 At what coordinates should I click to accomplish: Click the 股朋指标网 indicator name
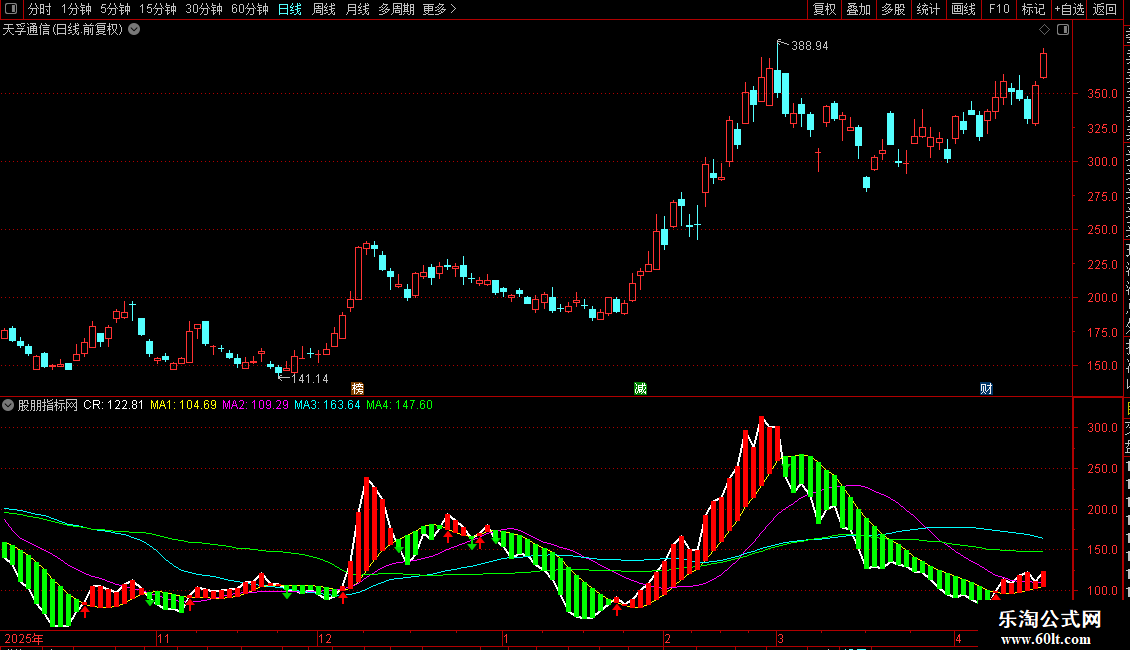click(x=48, y=405)
